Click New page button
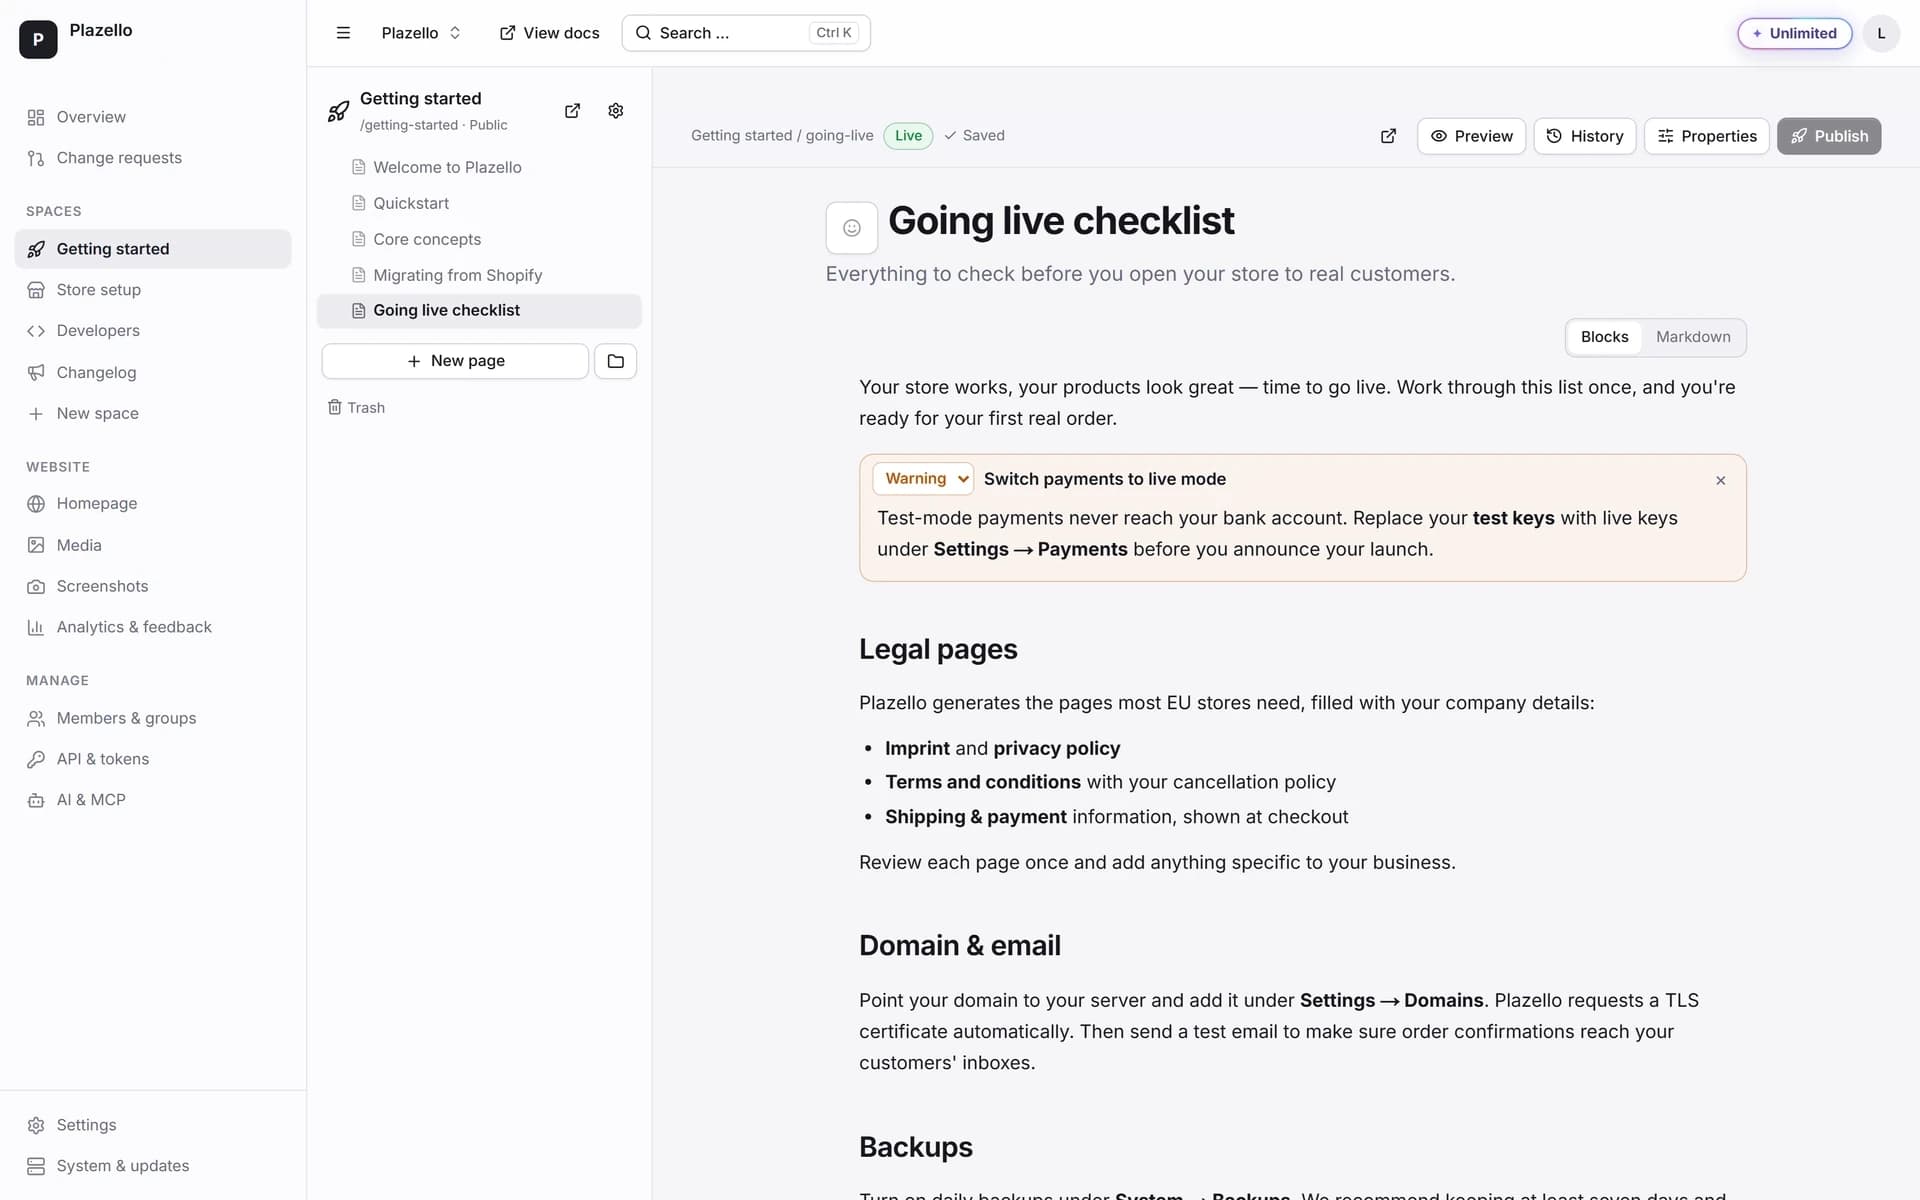This screenshot has height=1200, width=1920. tap(455, 361)
